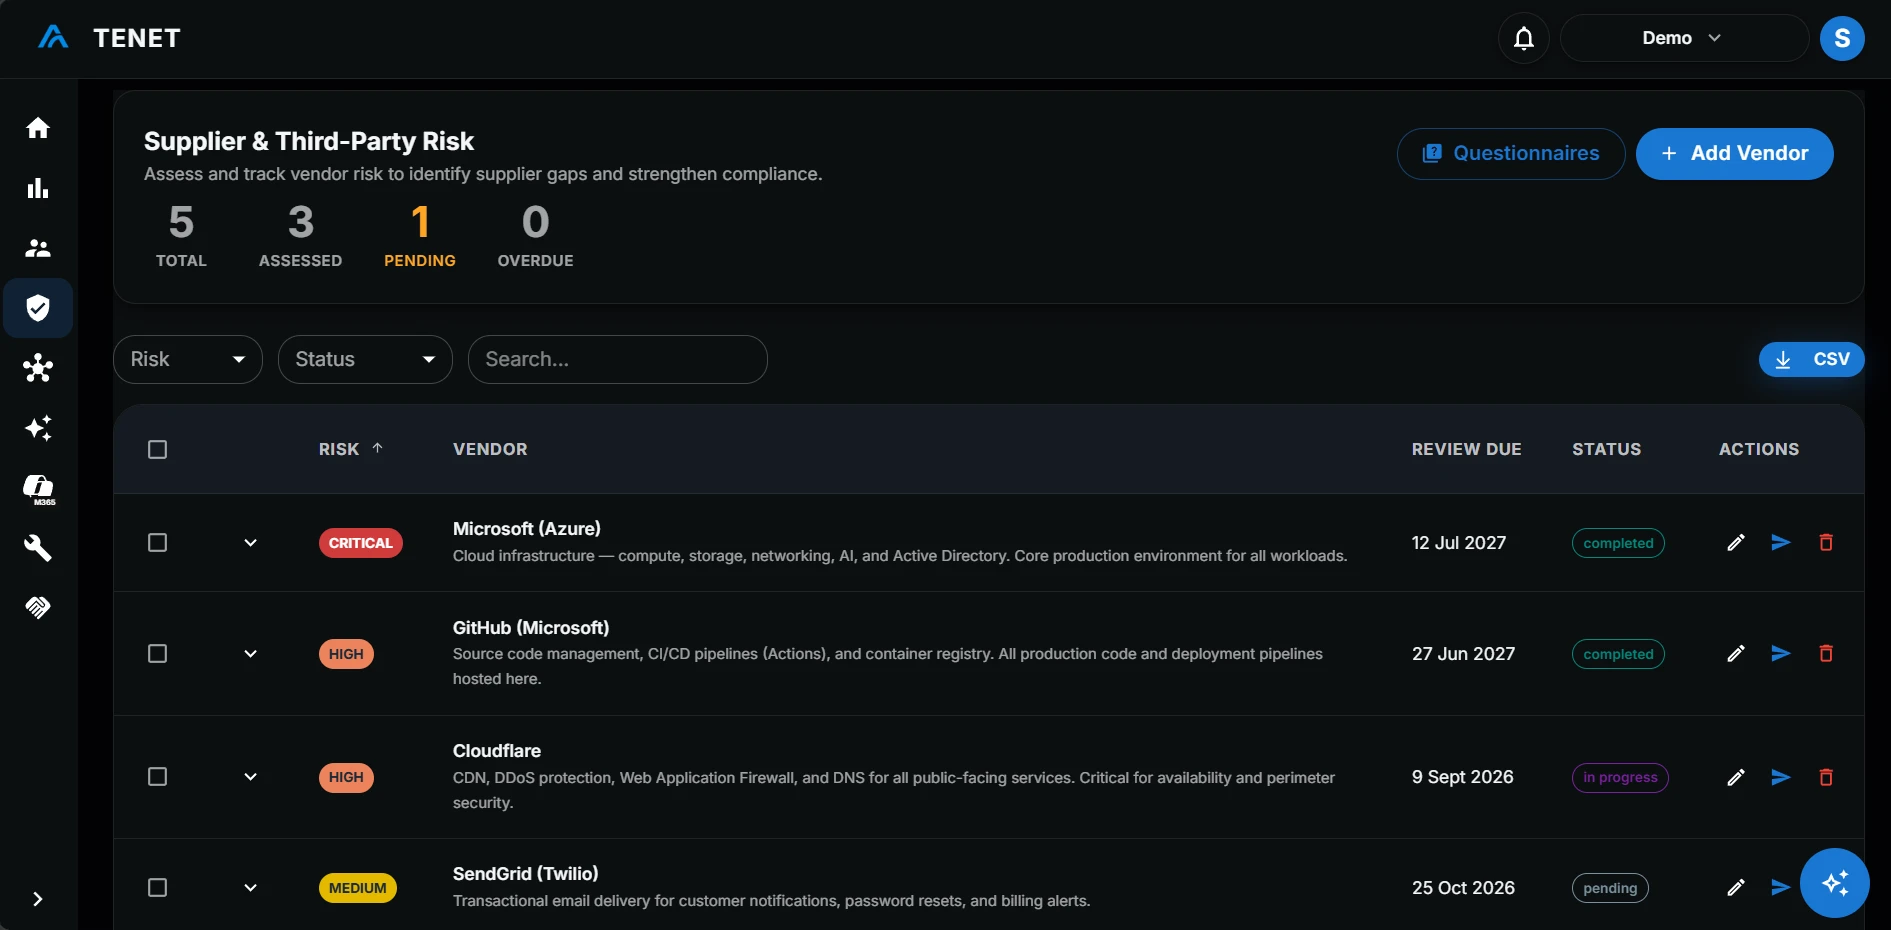Expand the GitHub (Microsoft) row details
This screenshot has width=1891, height=930.
(250, 653)
